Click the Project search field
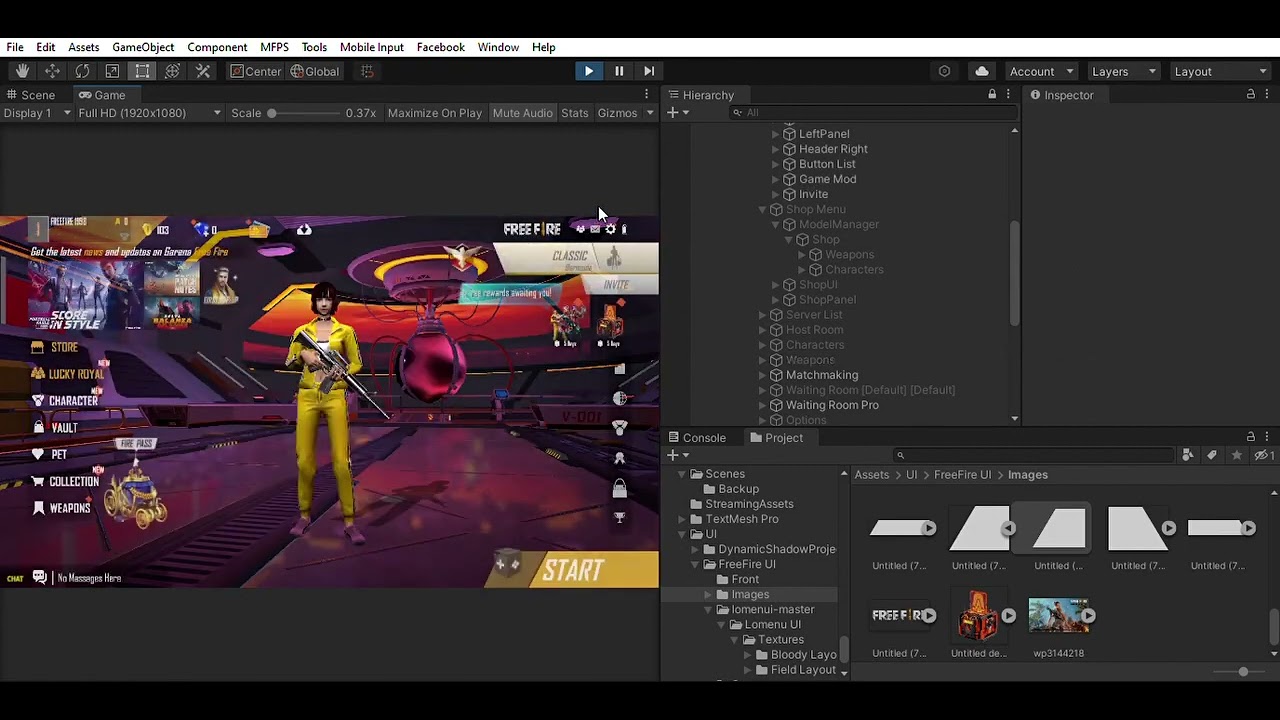This screenshot has width=1280, height=720. pyautogui.click(x=1034, y=455)
